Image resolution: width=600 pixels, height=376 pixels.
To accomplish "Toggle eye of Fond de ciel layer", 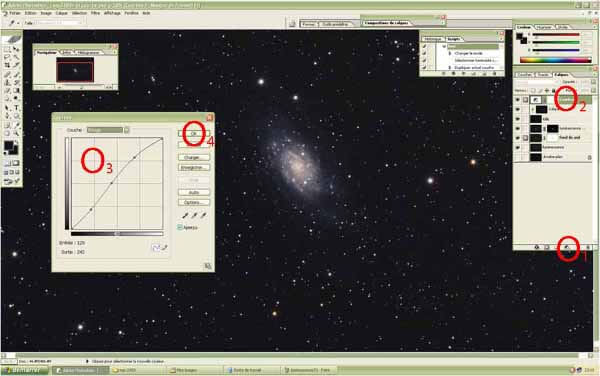I will click(x=517, y=138).
